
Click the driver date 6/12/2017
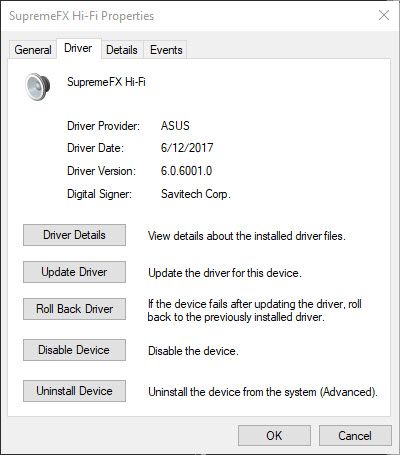[187, 148]
